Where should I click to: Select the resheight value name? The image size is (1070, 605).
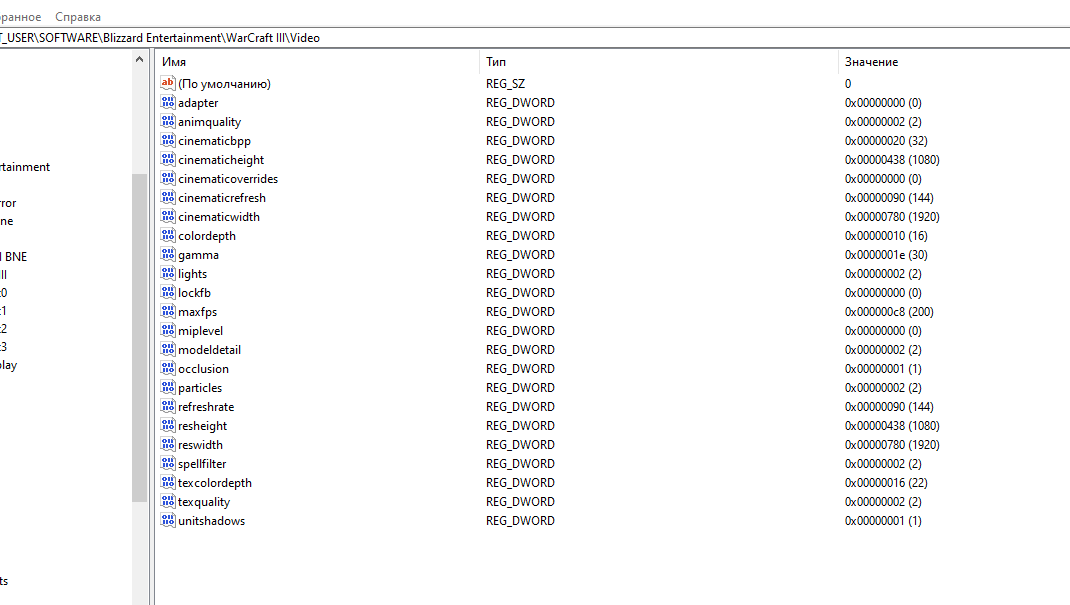203,425
